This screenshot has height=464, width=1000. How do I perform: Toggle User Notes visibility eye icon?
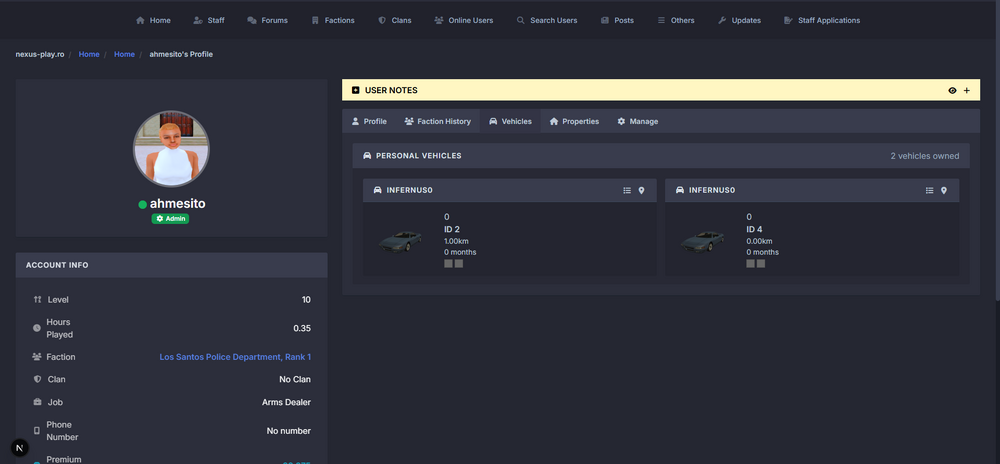(952, 91)
